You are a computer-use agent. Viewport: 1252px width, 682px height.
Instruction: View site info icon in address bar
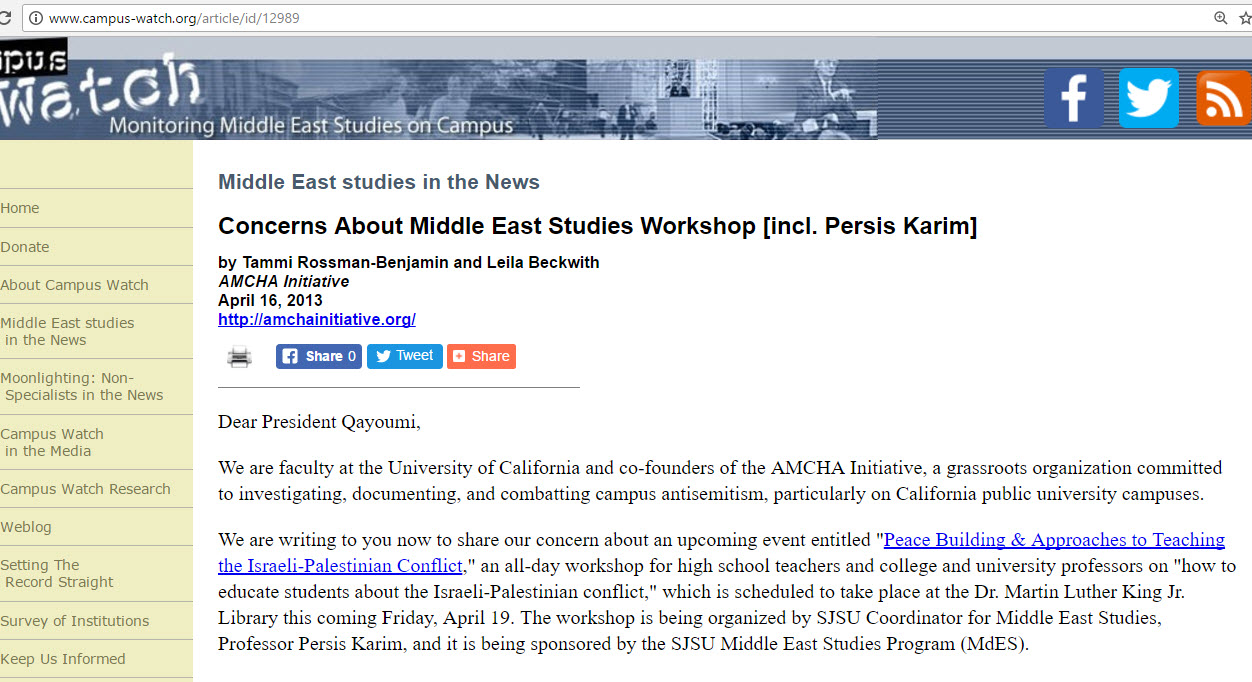tap(35, 18)
